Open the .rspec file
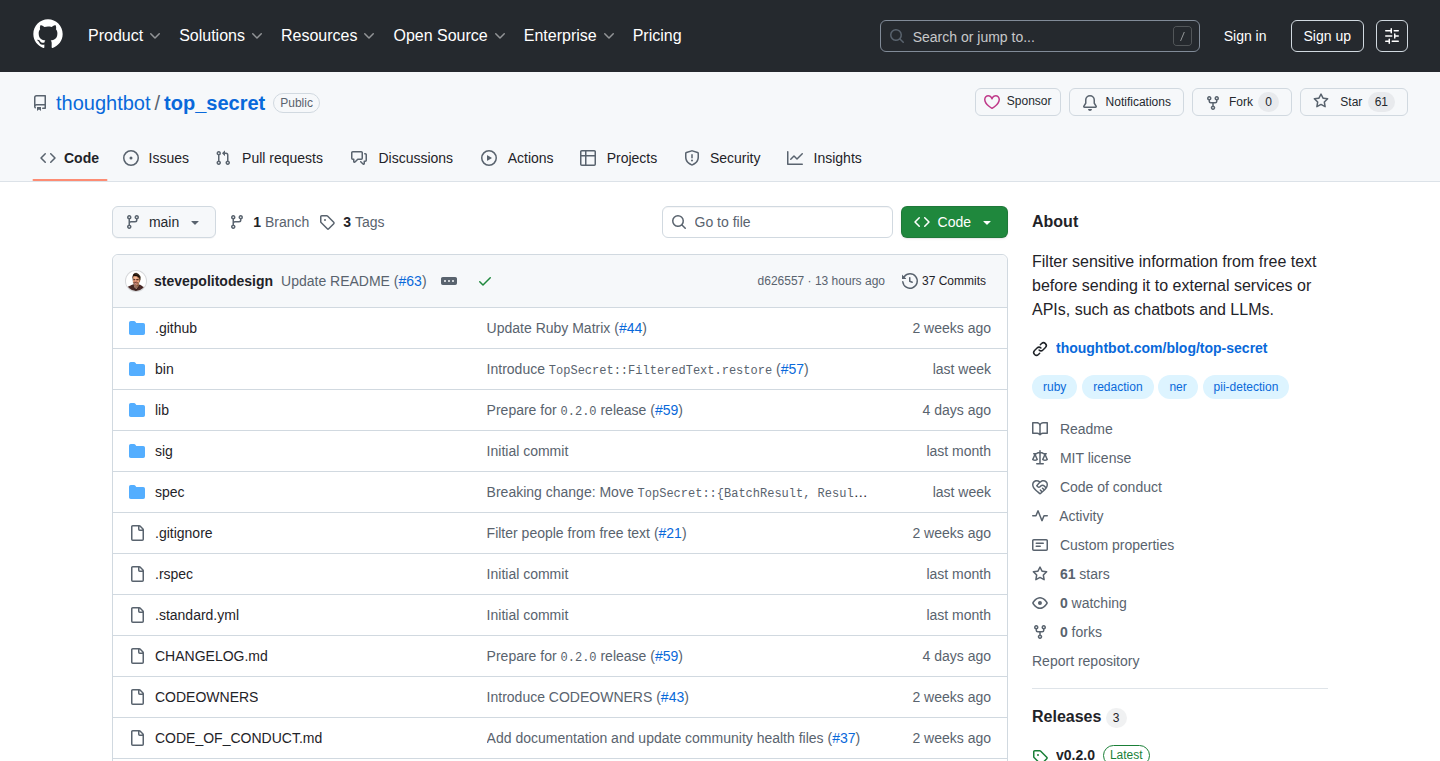1440x761 pixels. [174, 574]
